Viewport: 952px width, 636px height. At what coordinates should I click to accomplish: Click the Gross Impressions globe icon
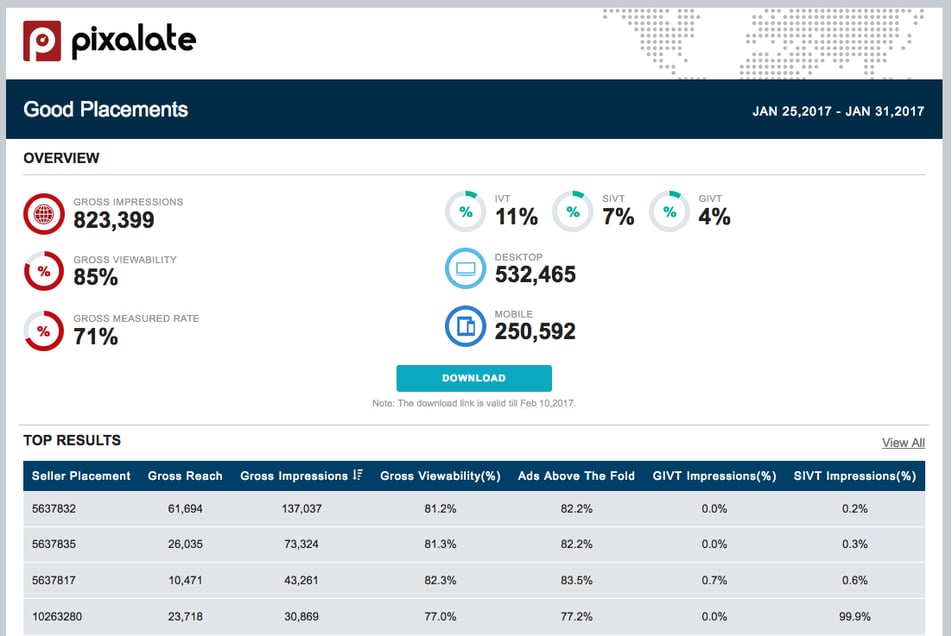coord(43,213)
